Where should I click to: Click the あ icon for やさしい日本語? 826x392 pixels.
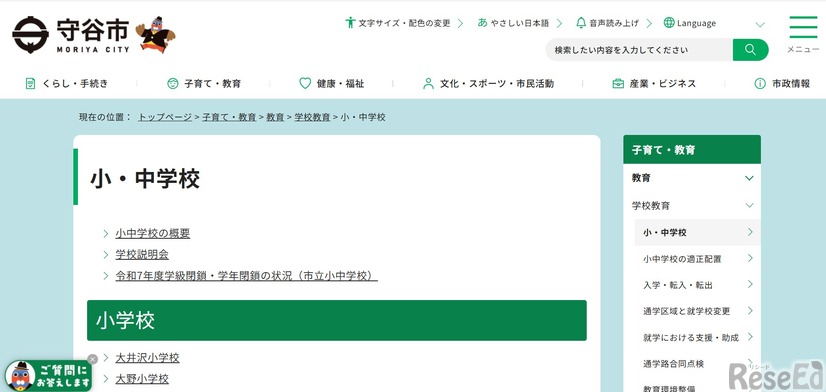click(482, 23)
